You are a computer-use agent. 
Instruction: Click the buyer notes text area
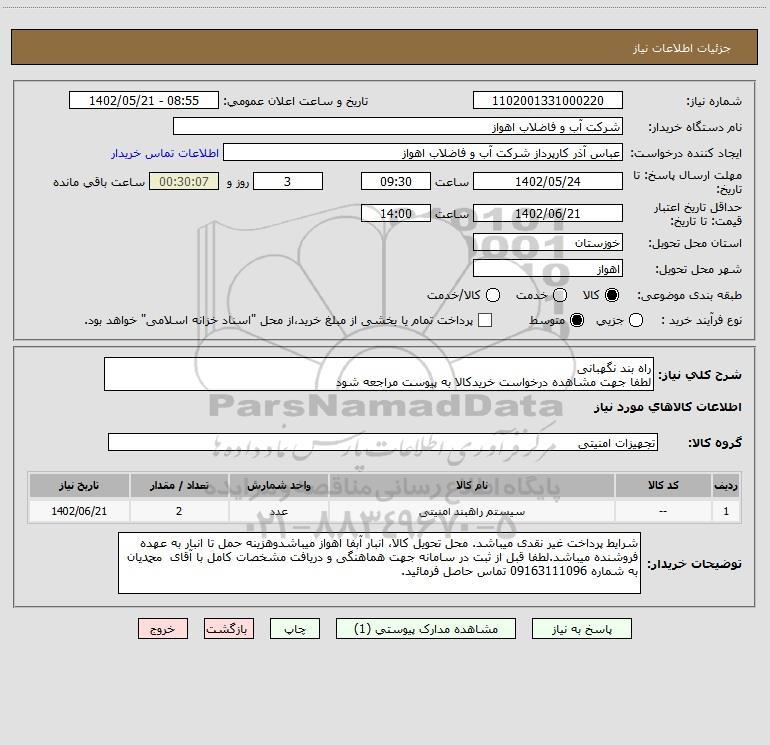pos(379,563)
